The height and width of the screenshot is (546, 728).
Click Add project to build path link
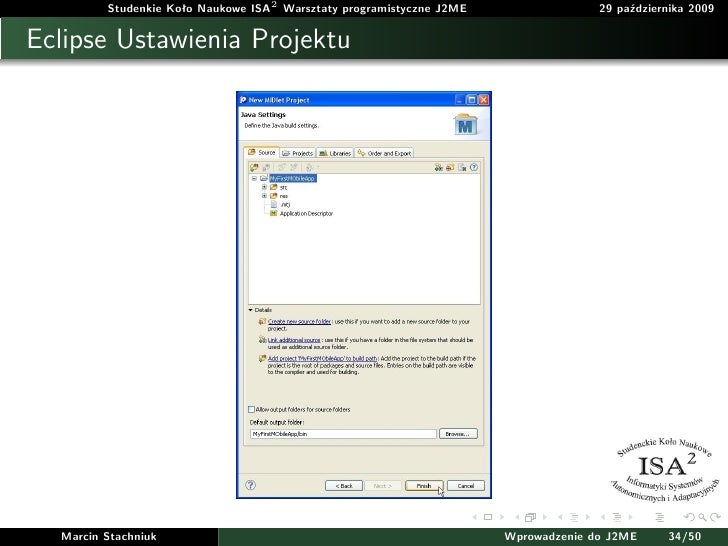(322, 358)
